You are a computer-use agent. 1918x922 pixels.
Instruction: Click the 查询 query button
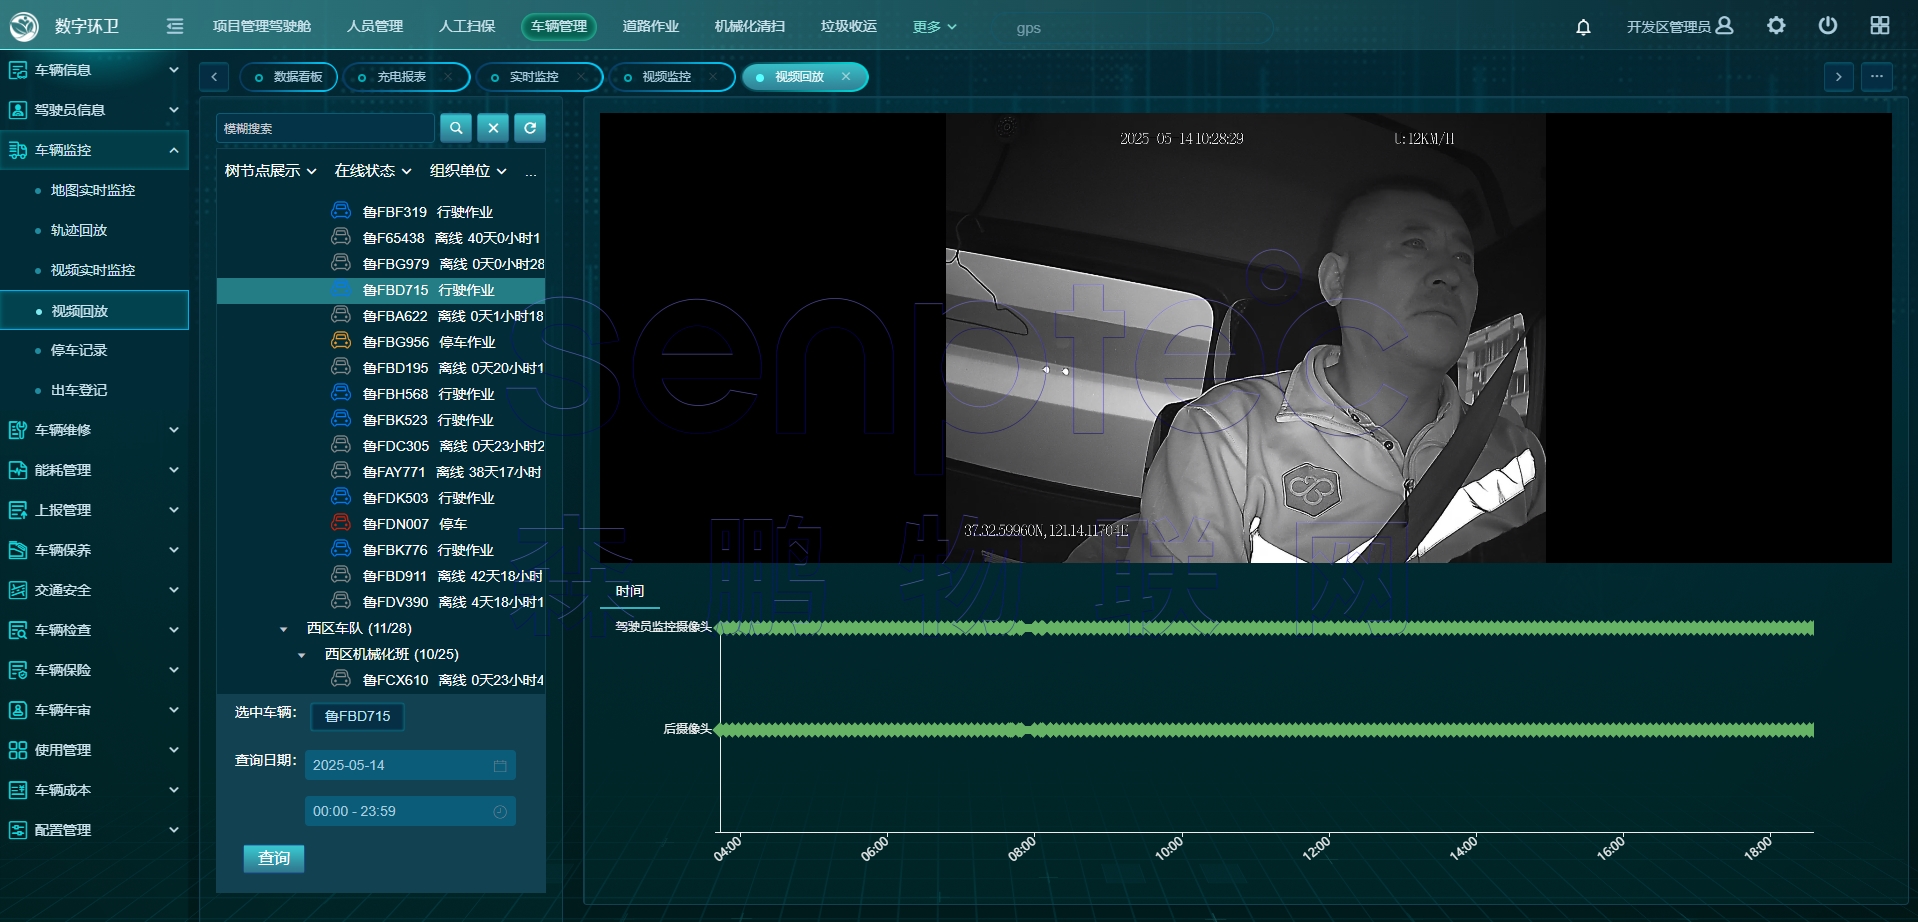[274, 858]
